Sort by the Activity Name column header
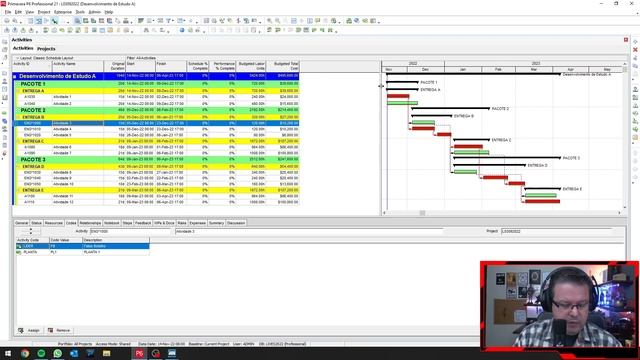This screenshot has height=360, width=640. [78, 66]
